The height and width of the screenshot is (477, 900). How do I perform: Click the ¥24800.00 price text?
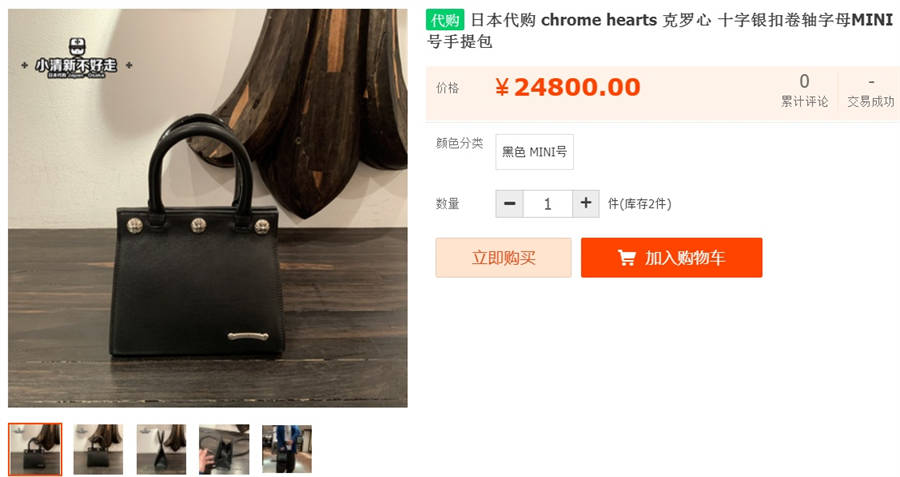pos(568,87)
